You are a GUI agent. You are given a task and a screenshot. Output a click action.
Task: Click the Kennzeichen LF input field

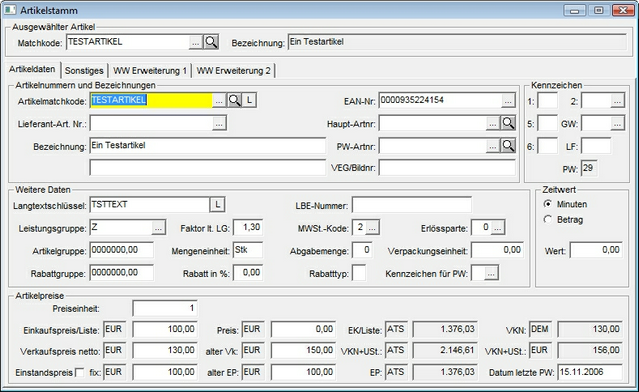pyautogui.click(x=596, y=146)
